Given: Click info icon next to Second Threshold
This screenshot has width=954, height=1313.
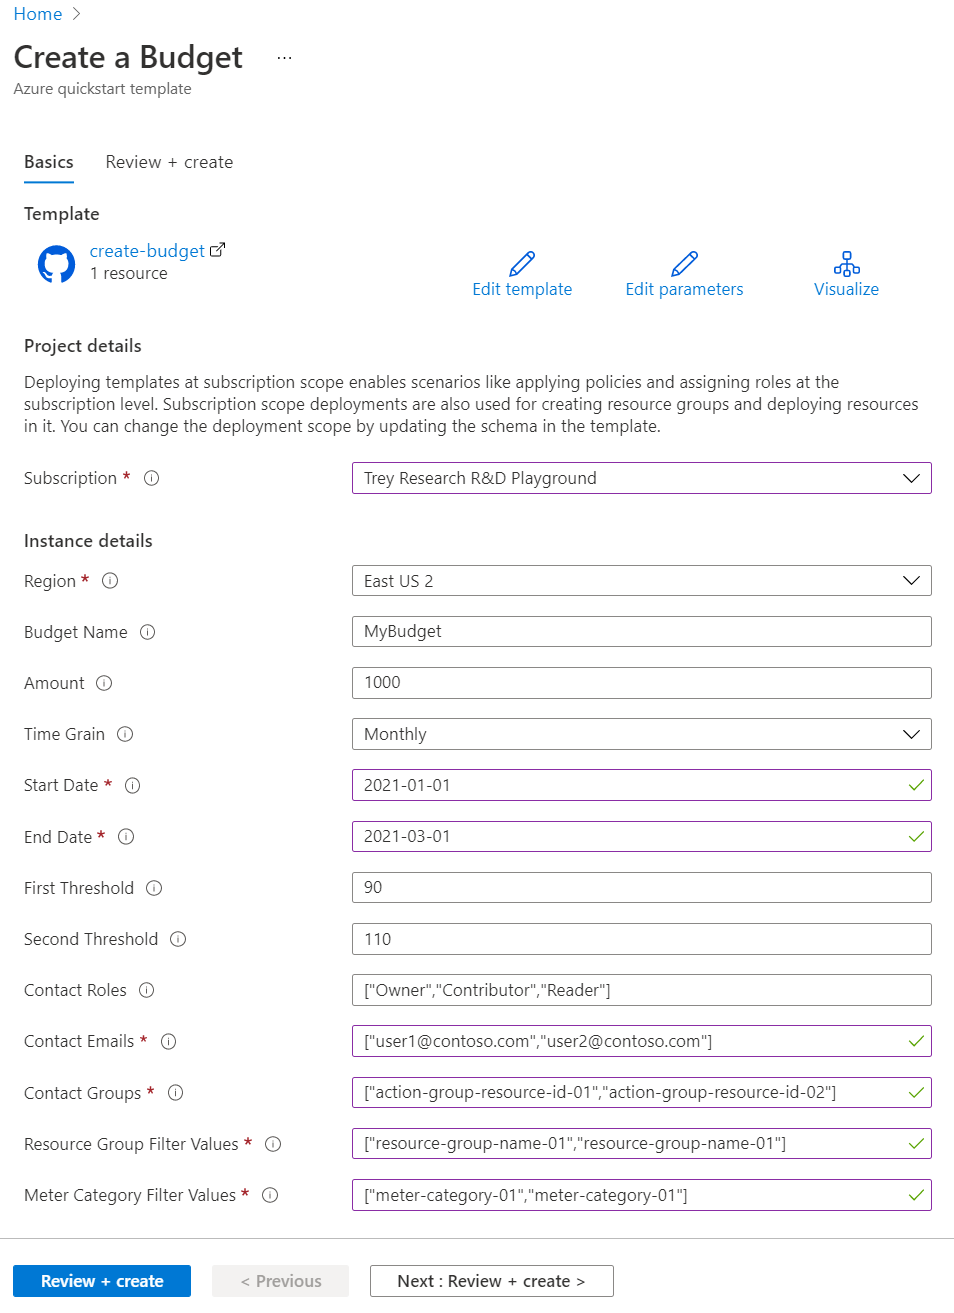Looking at the screenshot, I should [x=178, y=939].
